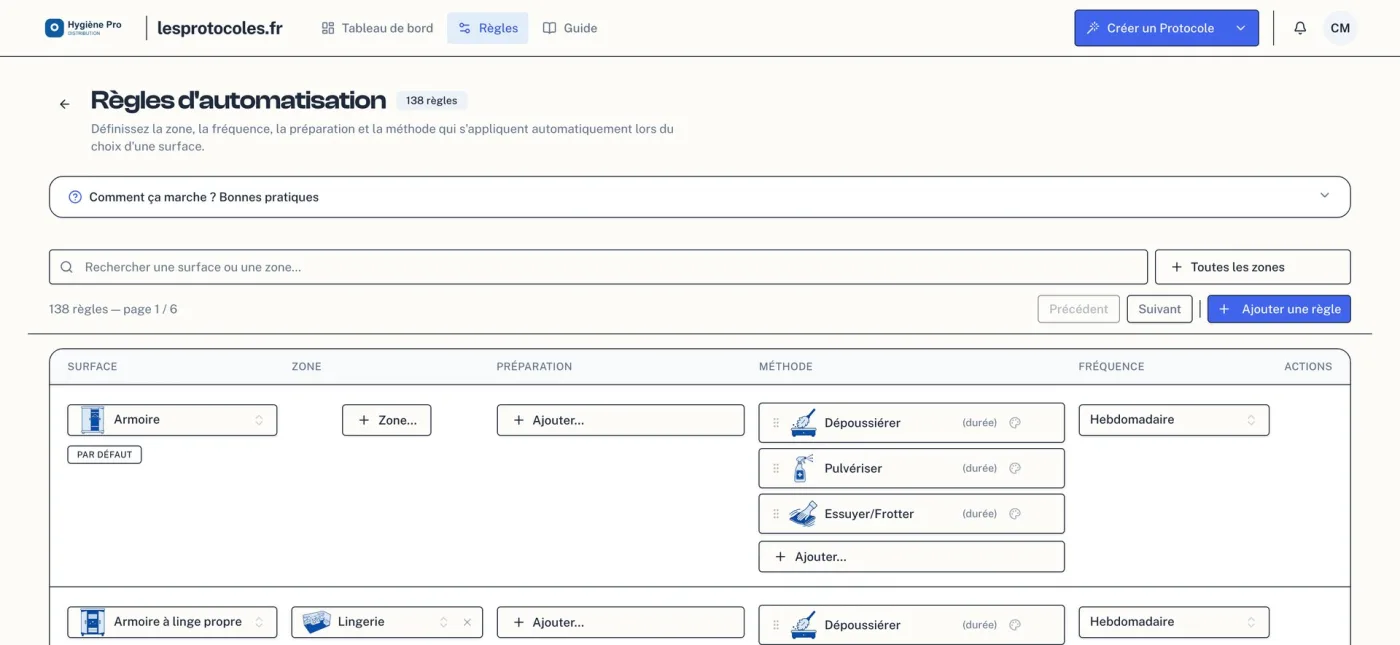
Task: Click the Armoire à linge propre icon
Action: 92,622
